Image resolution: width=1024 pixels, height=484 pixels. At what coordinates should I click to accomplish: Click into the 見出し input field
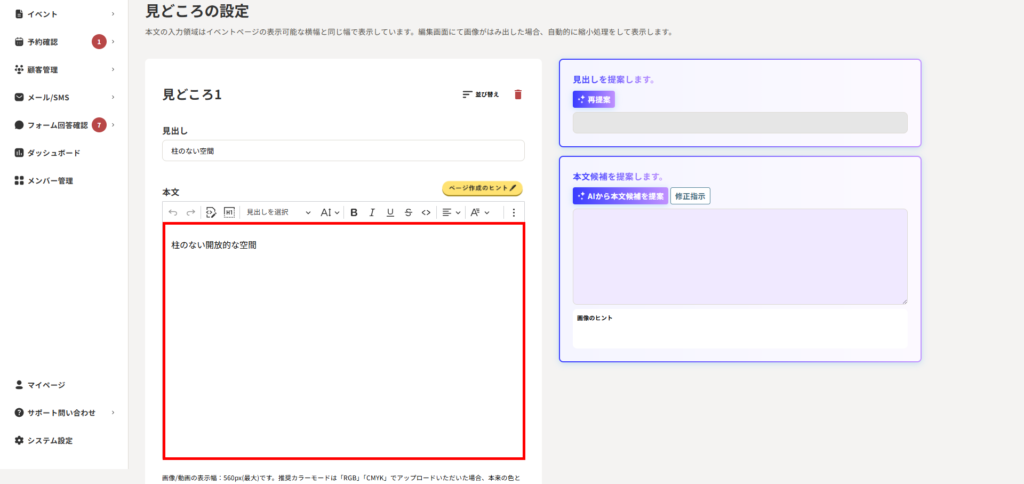pos(343,150)
